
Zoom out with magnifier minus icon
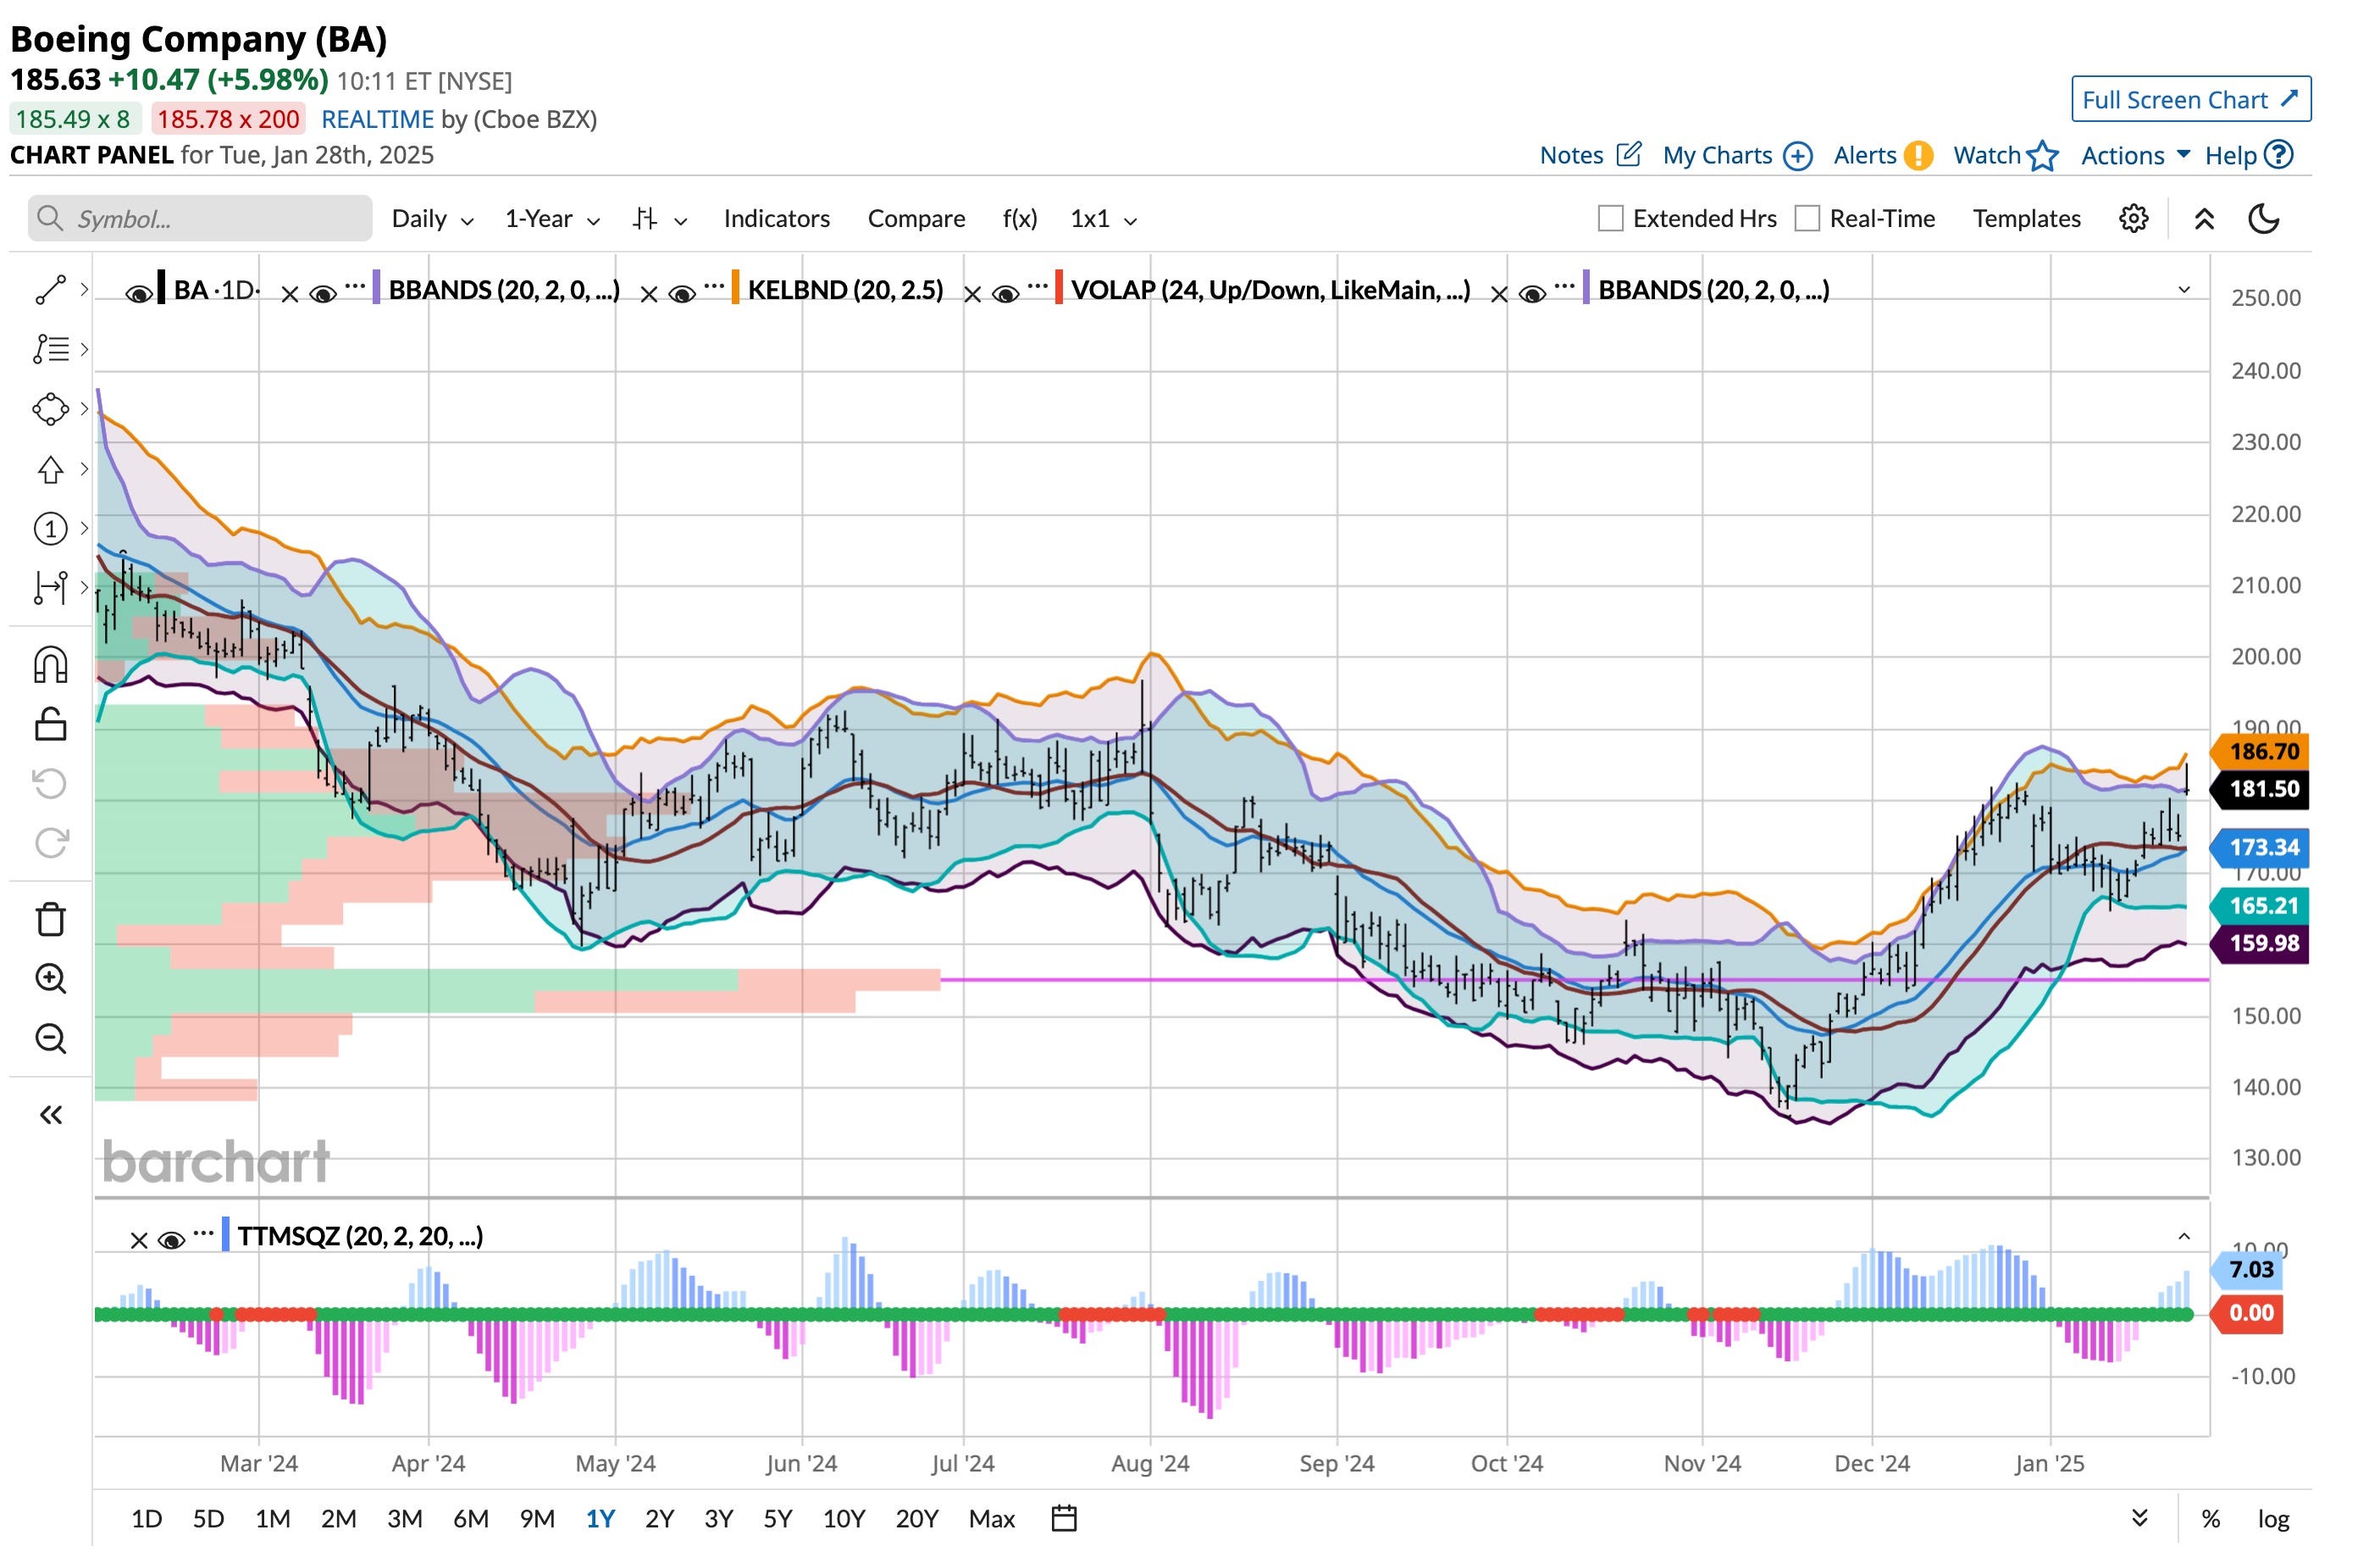pyautogui.click(x=50, y=1039)
